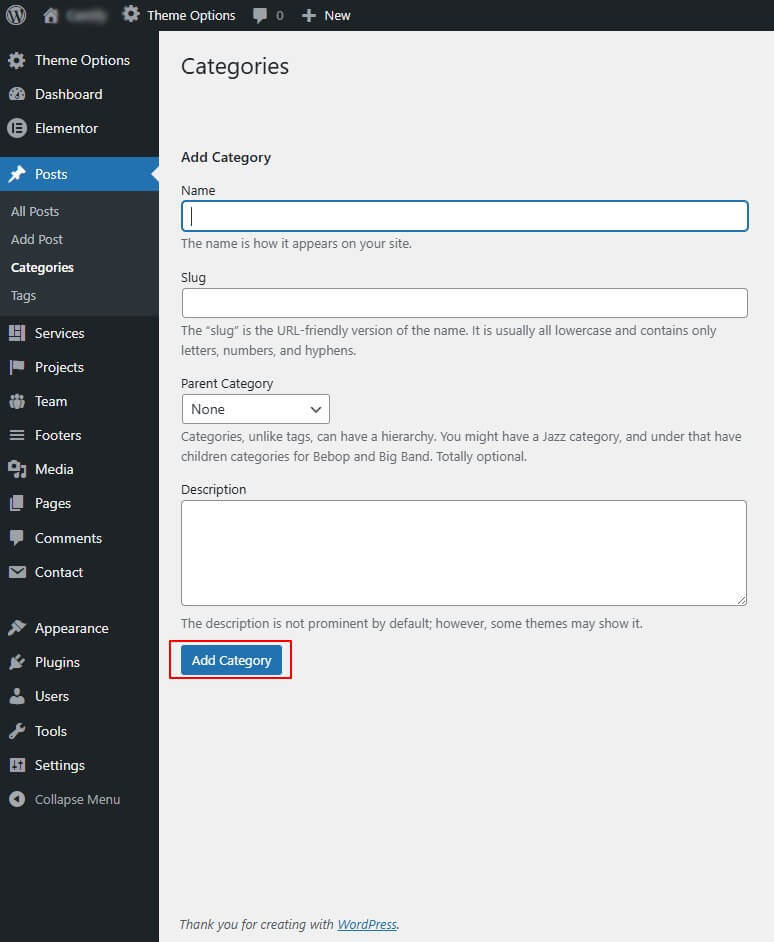Image resolution: width=774 pixels, height=942 pixels.
Task: Open the New content menu in admin bar
Action: tap(326, 16)
